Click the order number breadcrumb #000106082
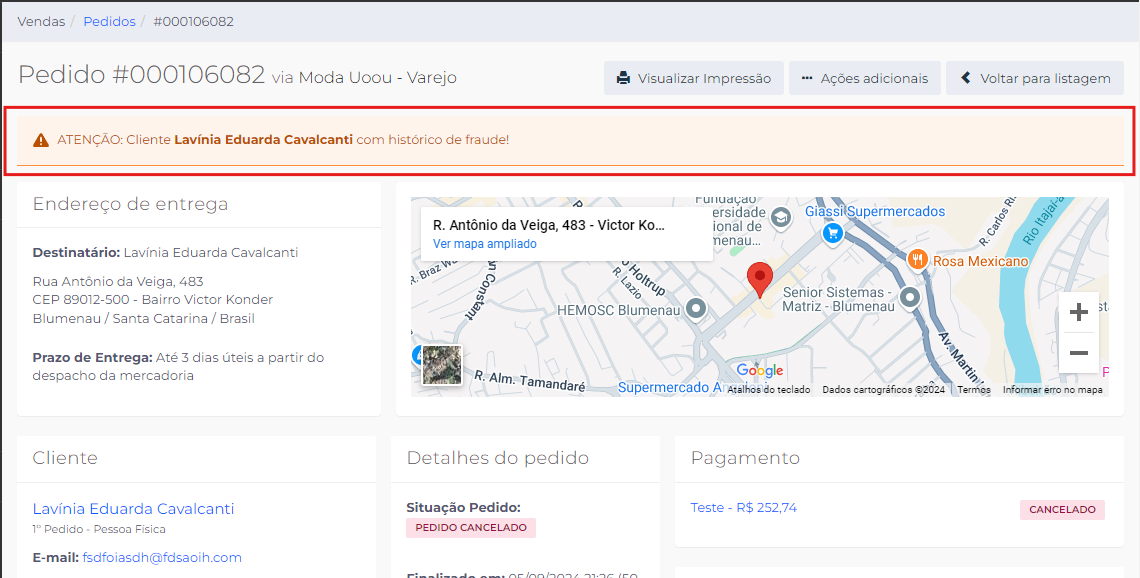 pos(193,21)
